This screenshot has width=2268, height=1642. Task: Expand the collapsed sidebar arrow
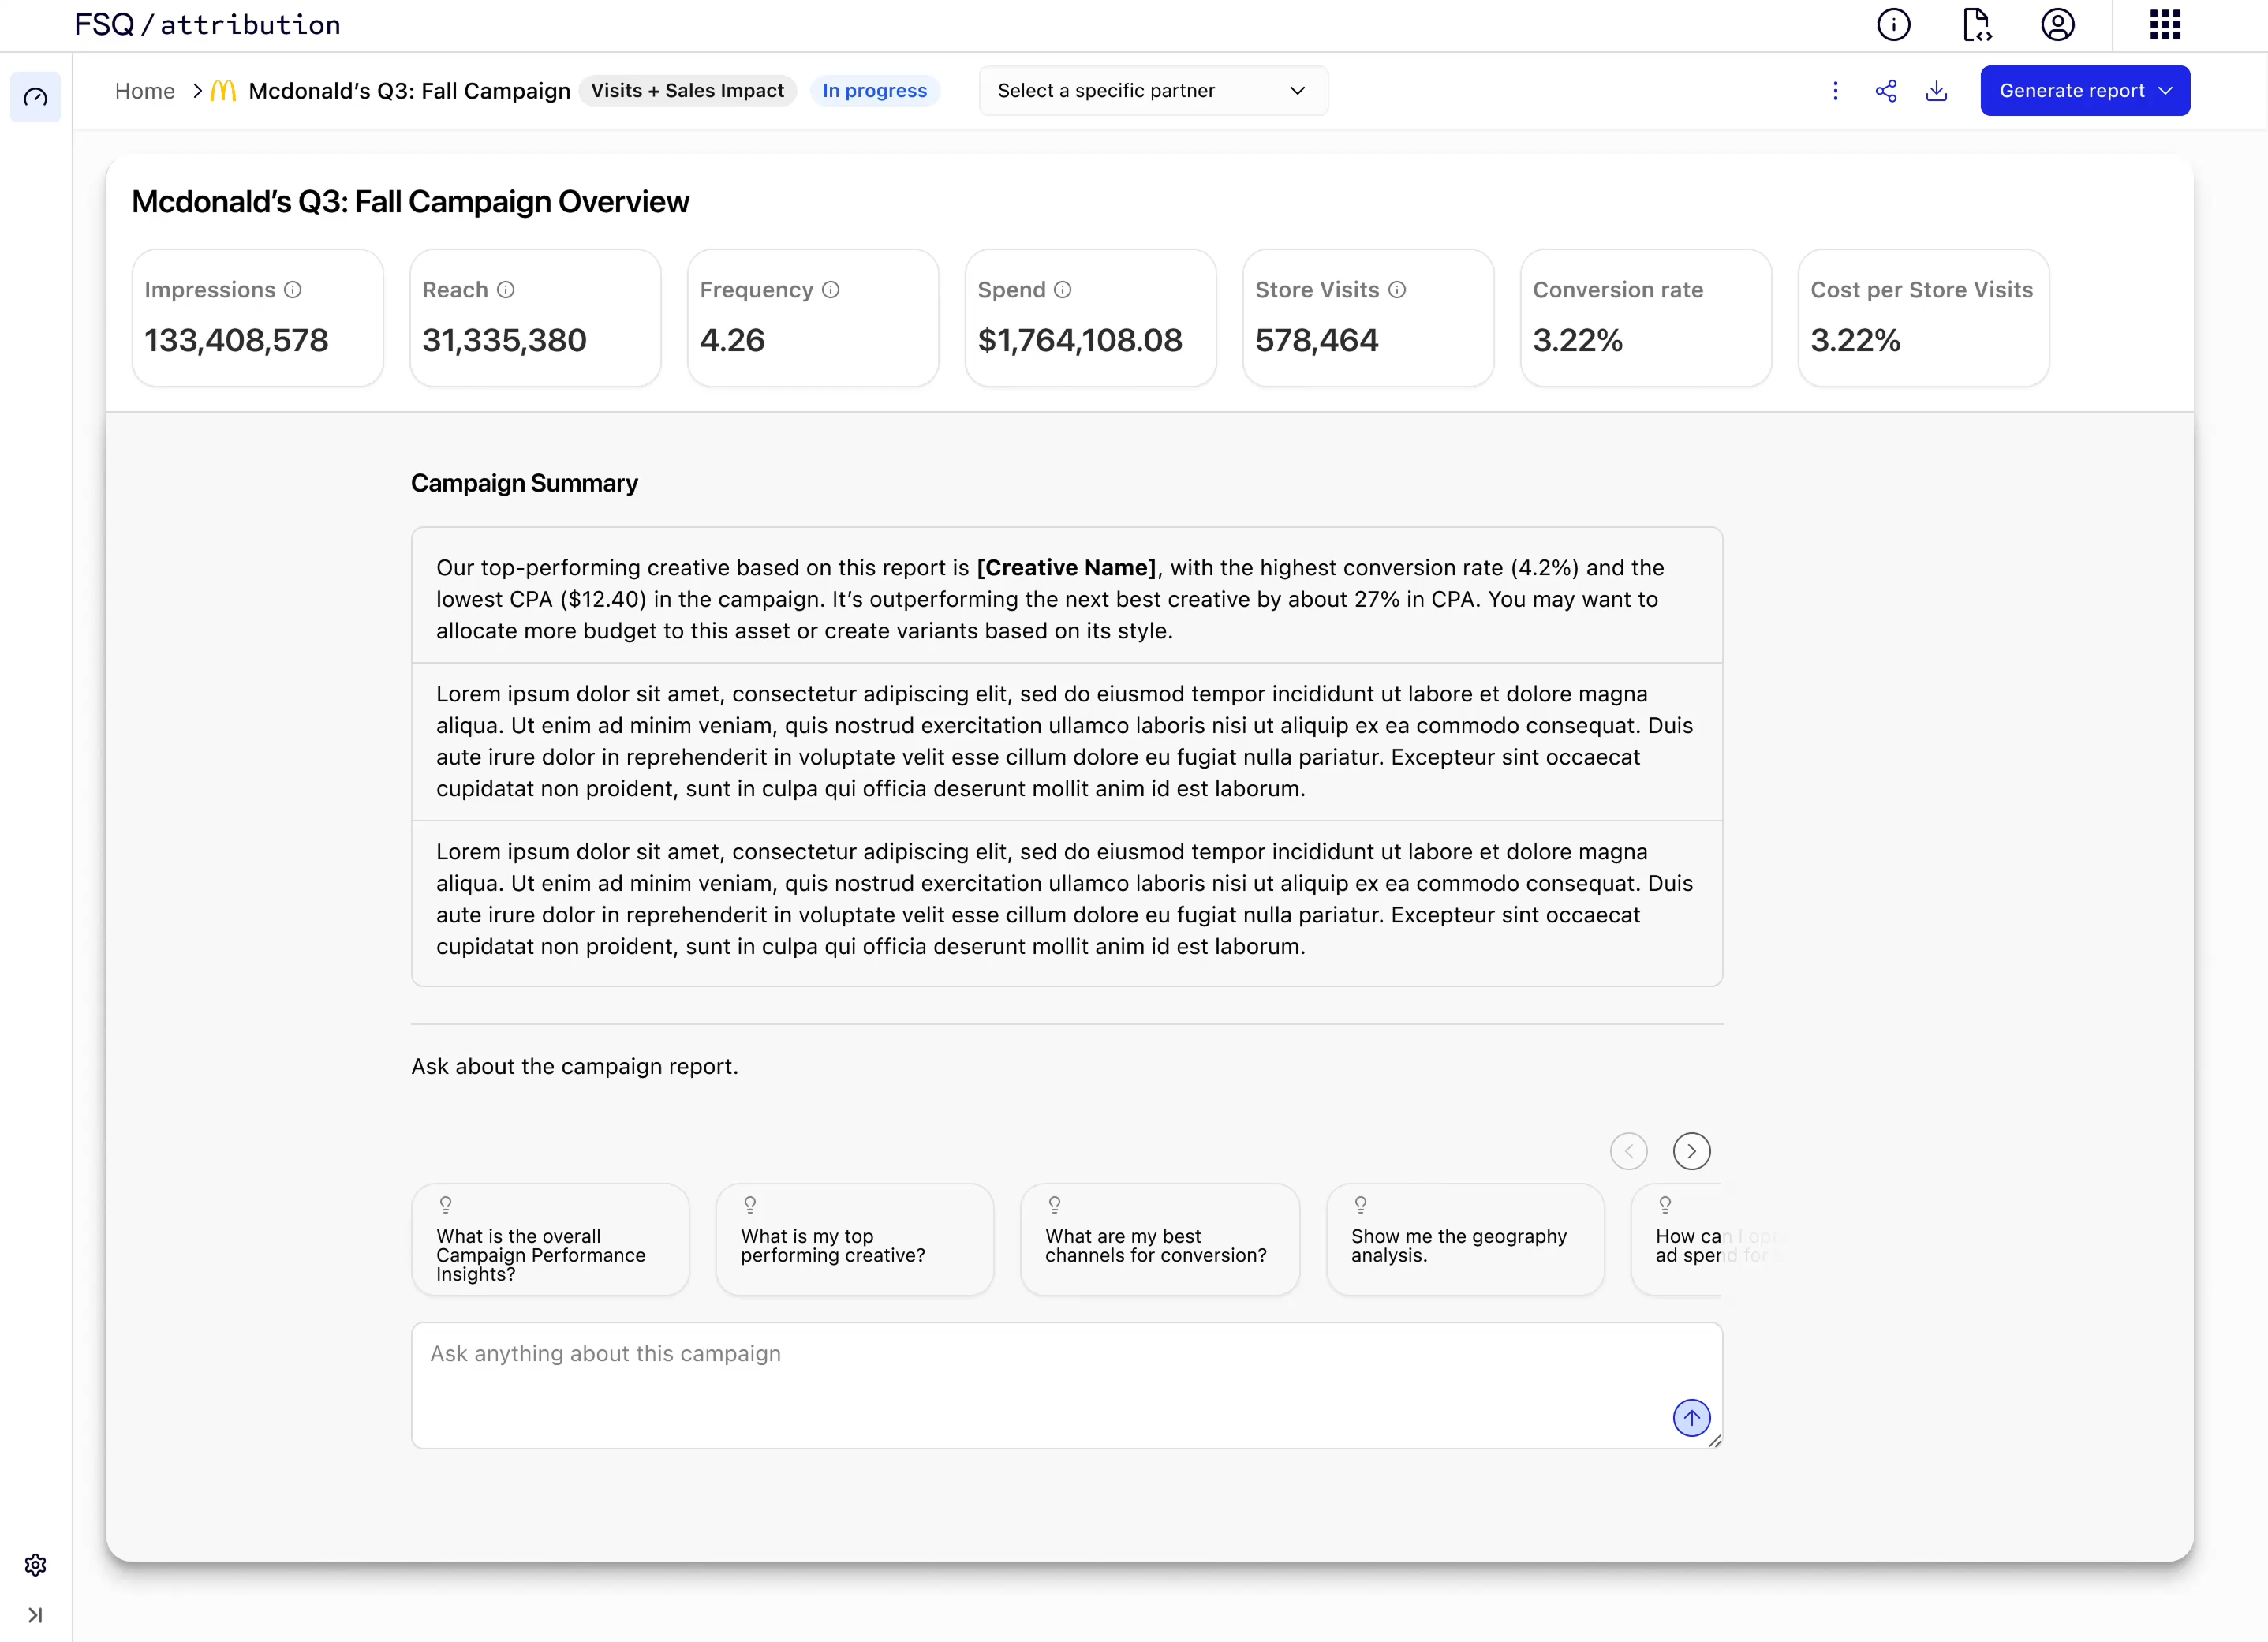click(36, 1615)
